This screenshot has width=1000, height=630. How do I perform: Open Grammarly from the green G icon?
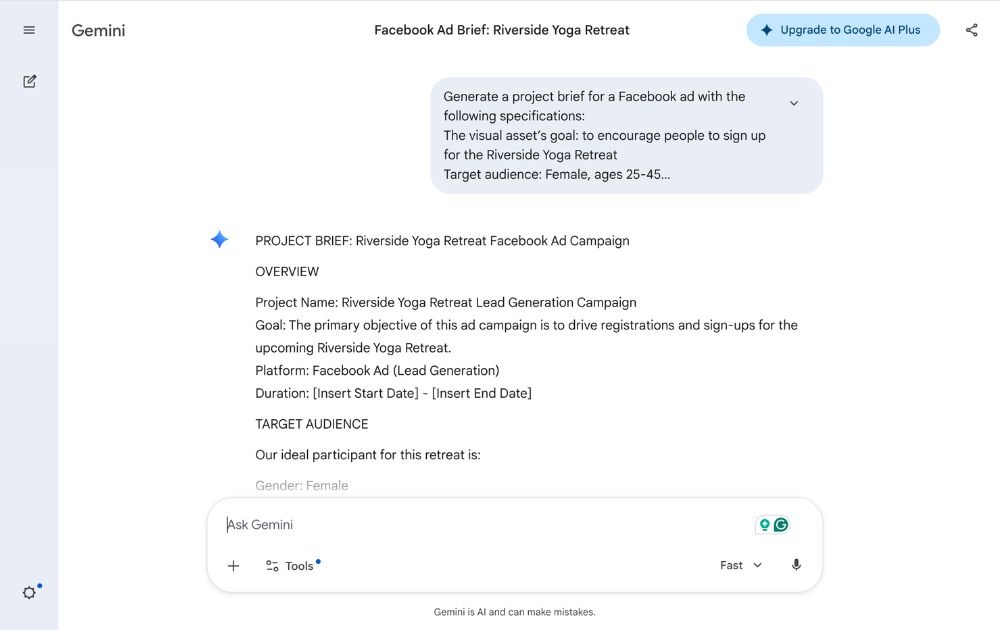780,523
